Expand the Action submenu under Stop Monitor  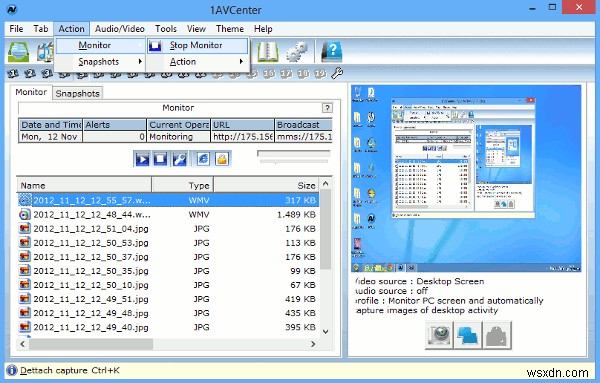click(x=198, y=62)
